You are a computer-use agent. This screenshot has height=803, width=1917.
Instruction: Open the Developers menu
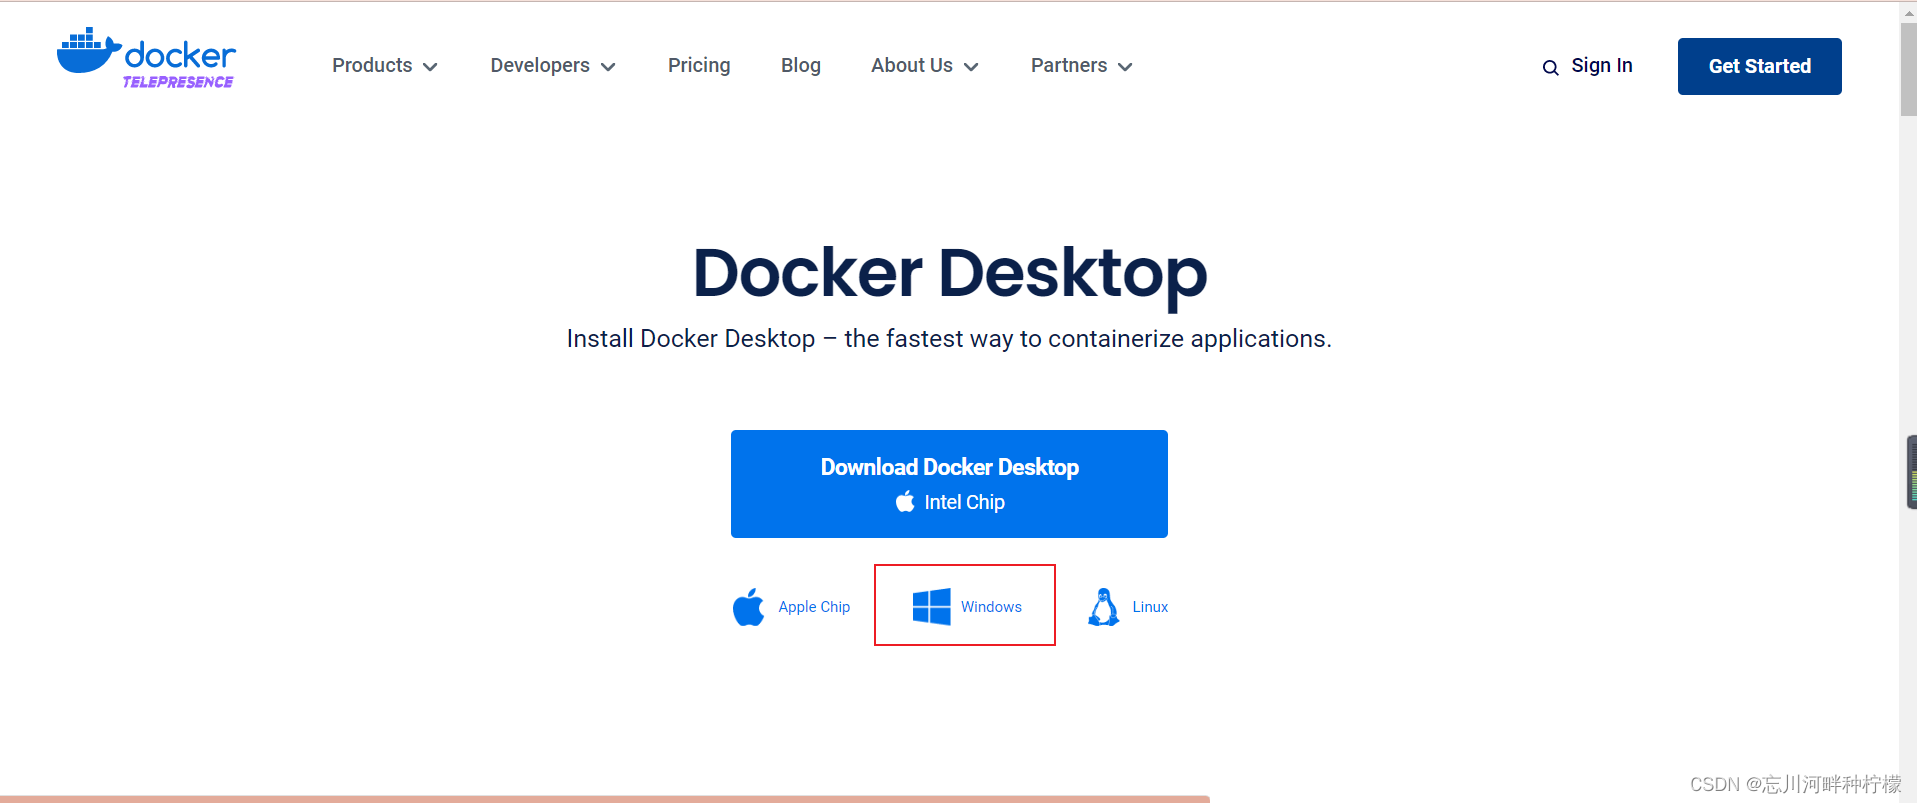click(553, 66)
